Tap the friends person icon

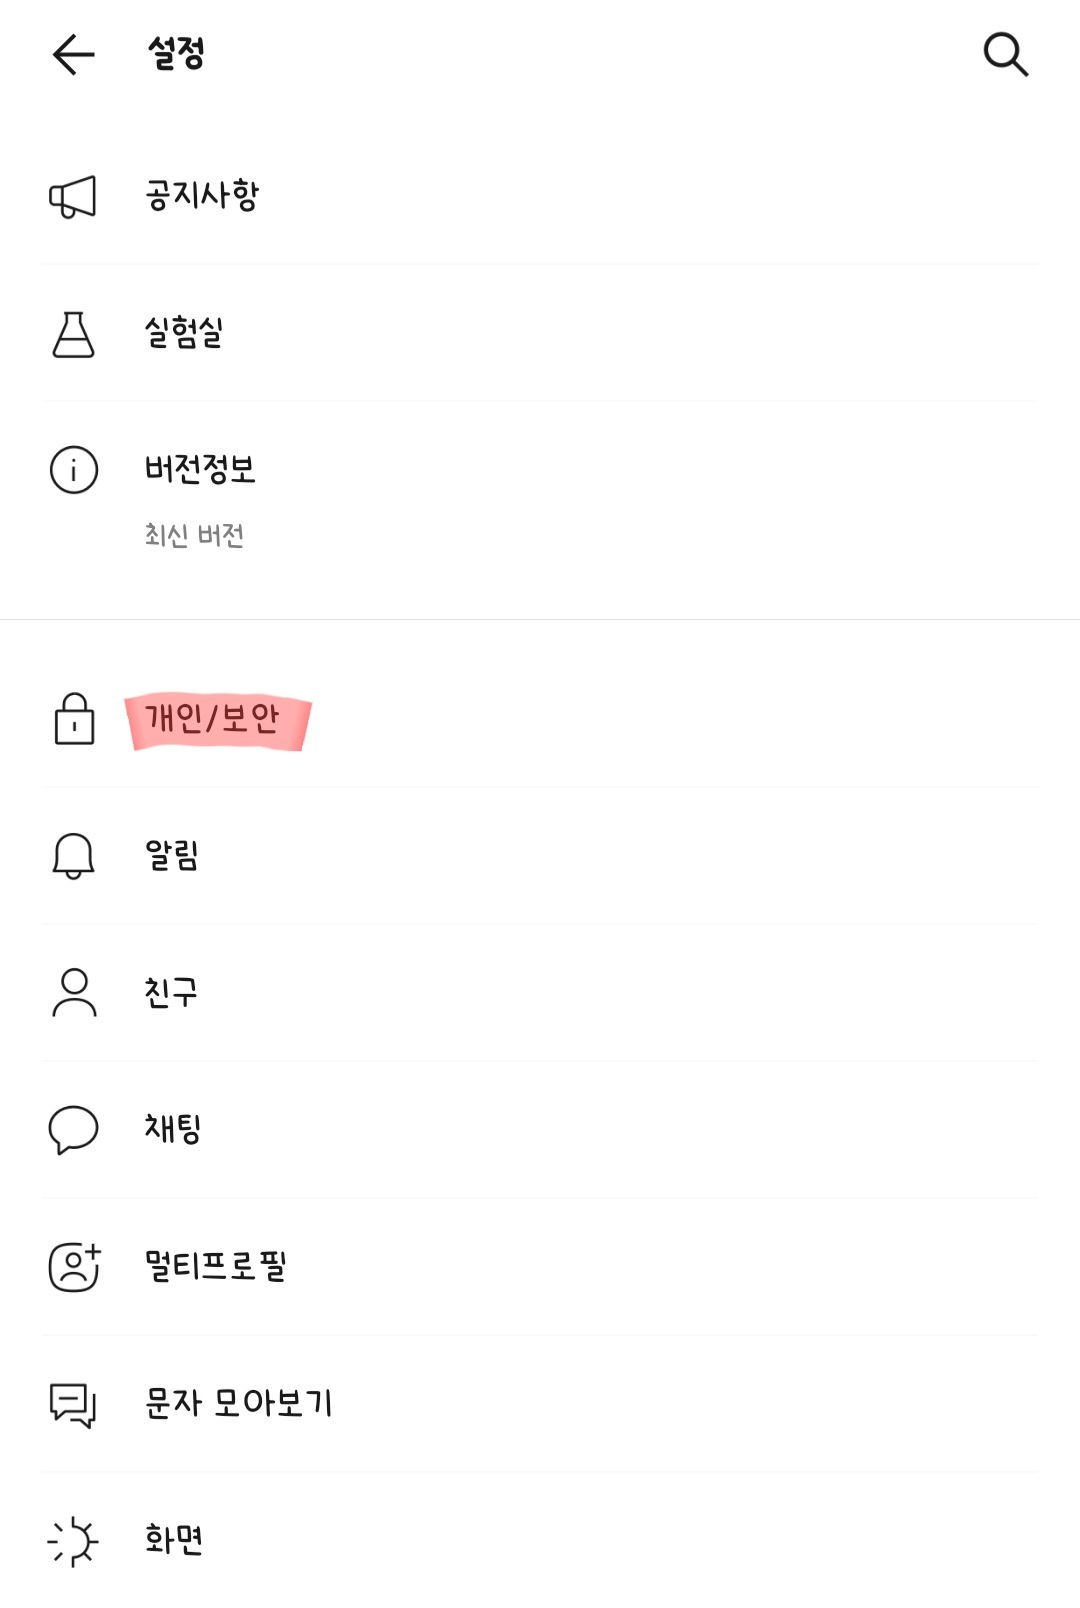point(73,992)
